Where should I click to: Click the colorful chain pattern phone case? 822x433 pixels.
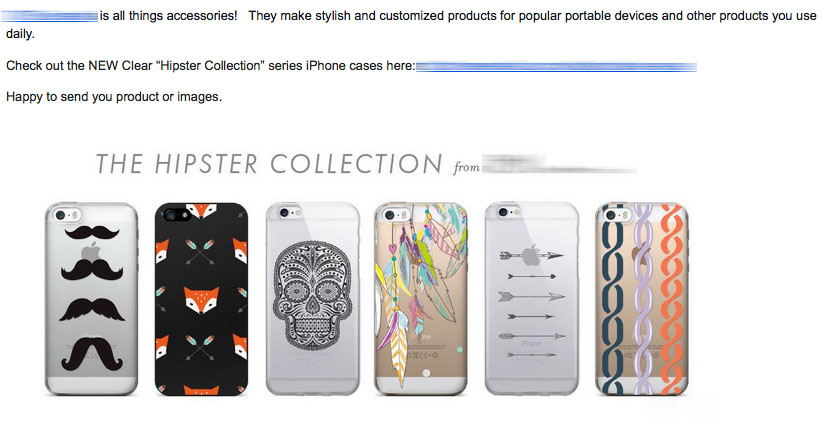tap(642, 299)
